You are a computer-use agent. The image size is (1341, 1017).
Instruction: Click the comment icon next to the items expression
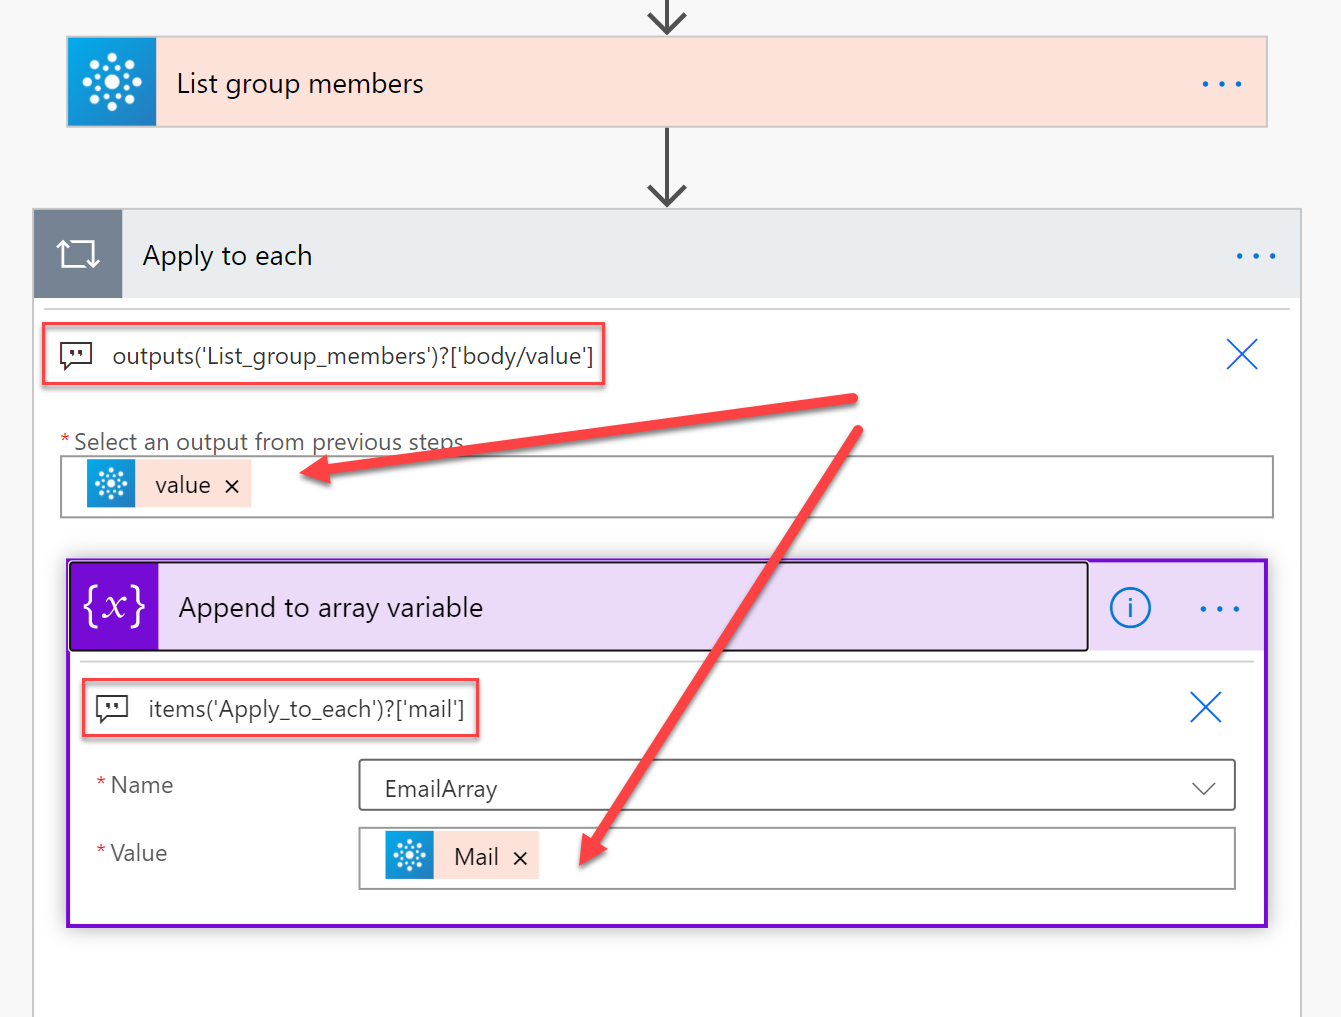[112, 709]
